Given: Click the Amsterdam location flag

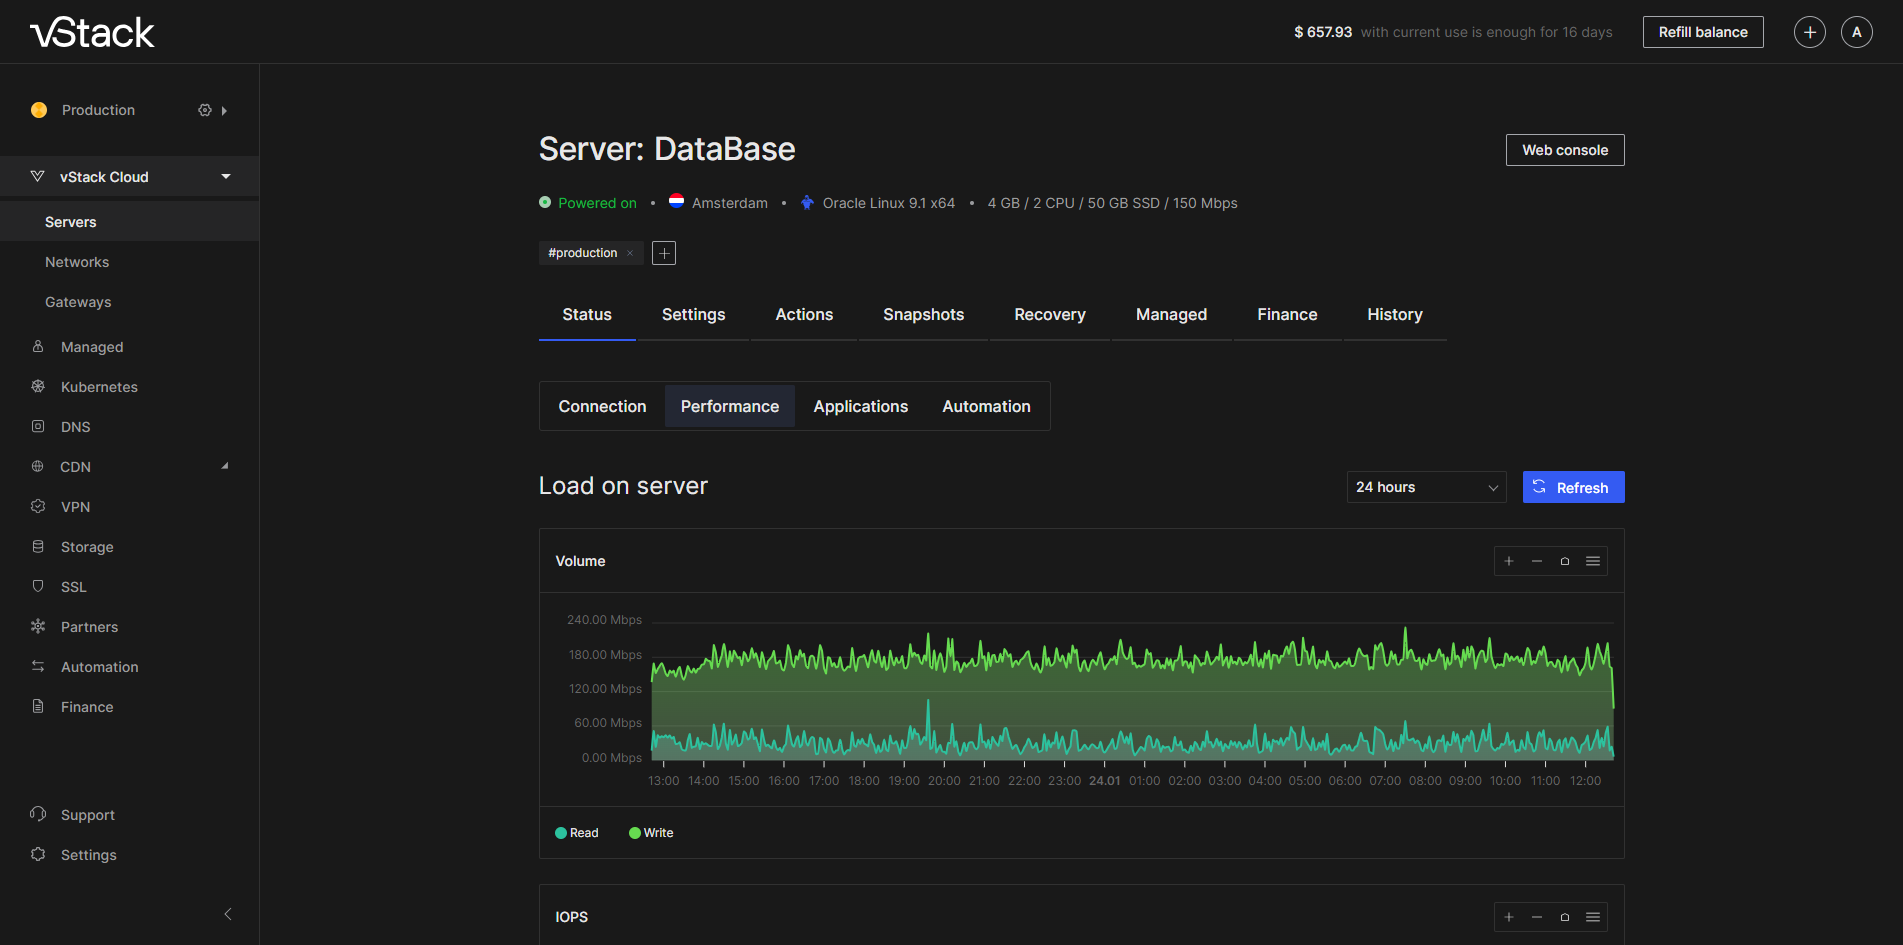Looking at the screenshot, I should pyautogui.click(x=677, y=202).
